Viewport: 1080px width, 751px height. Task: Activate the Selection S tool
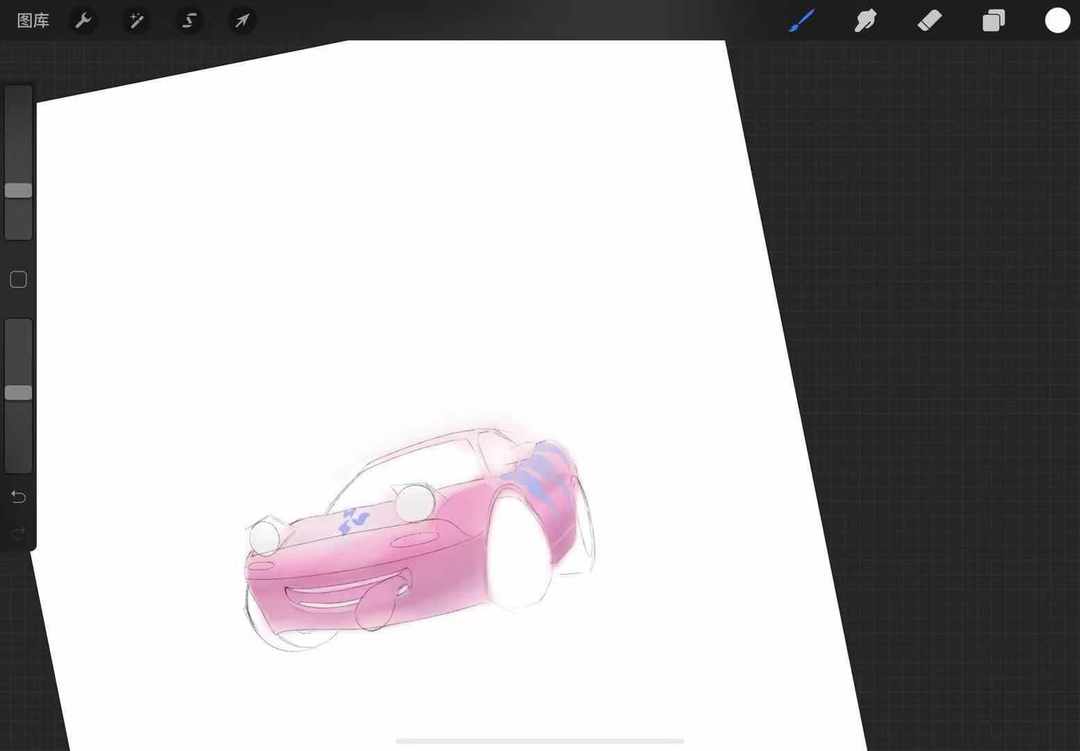coord(189,21)
